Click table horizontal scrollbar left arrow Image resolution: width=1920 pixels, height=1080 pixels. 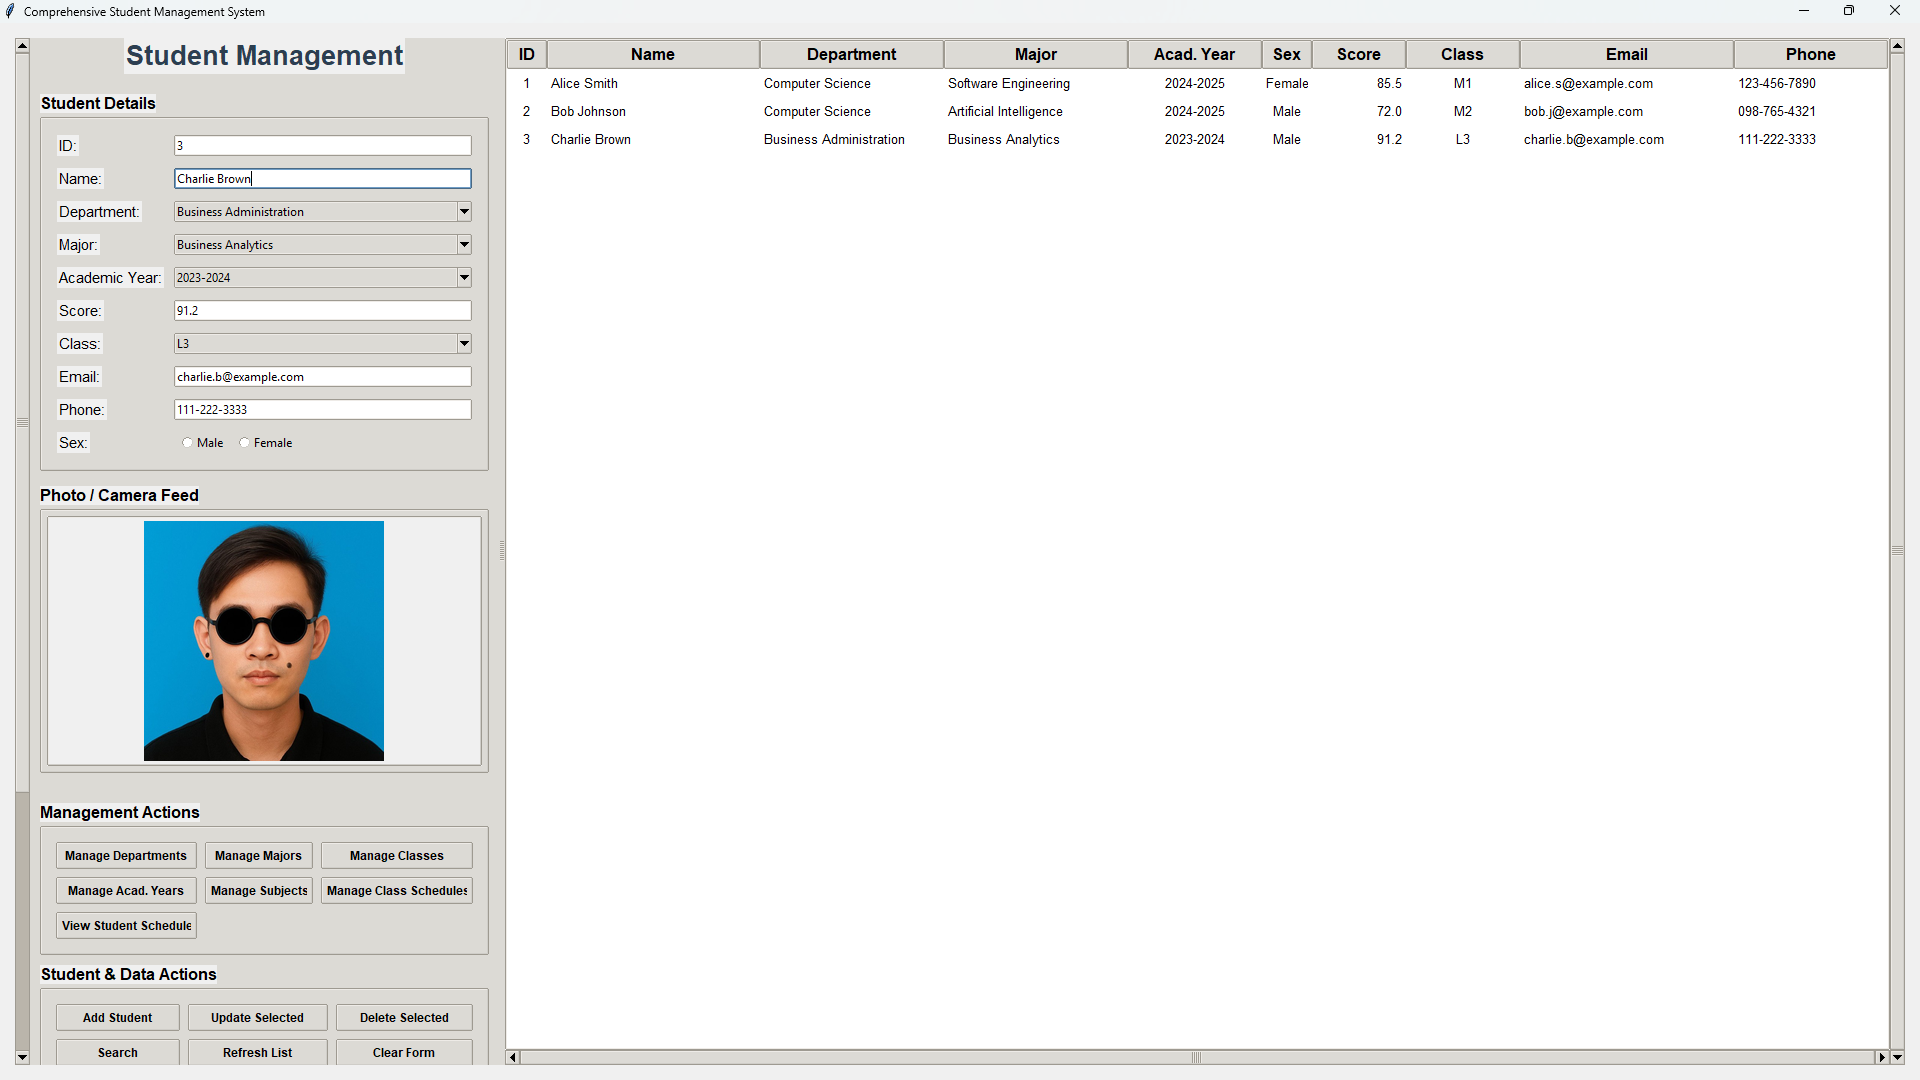click(513, 1057)
